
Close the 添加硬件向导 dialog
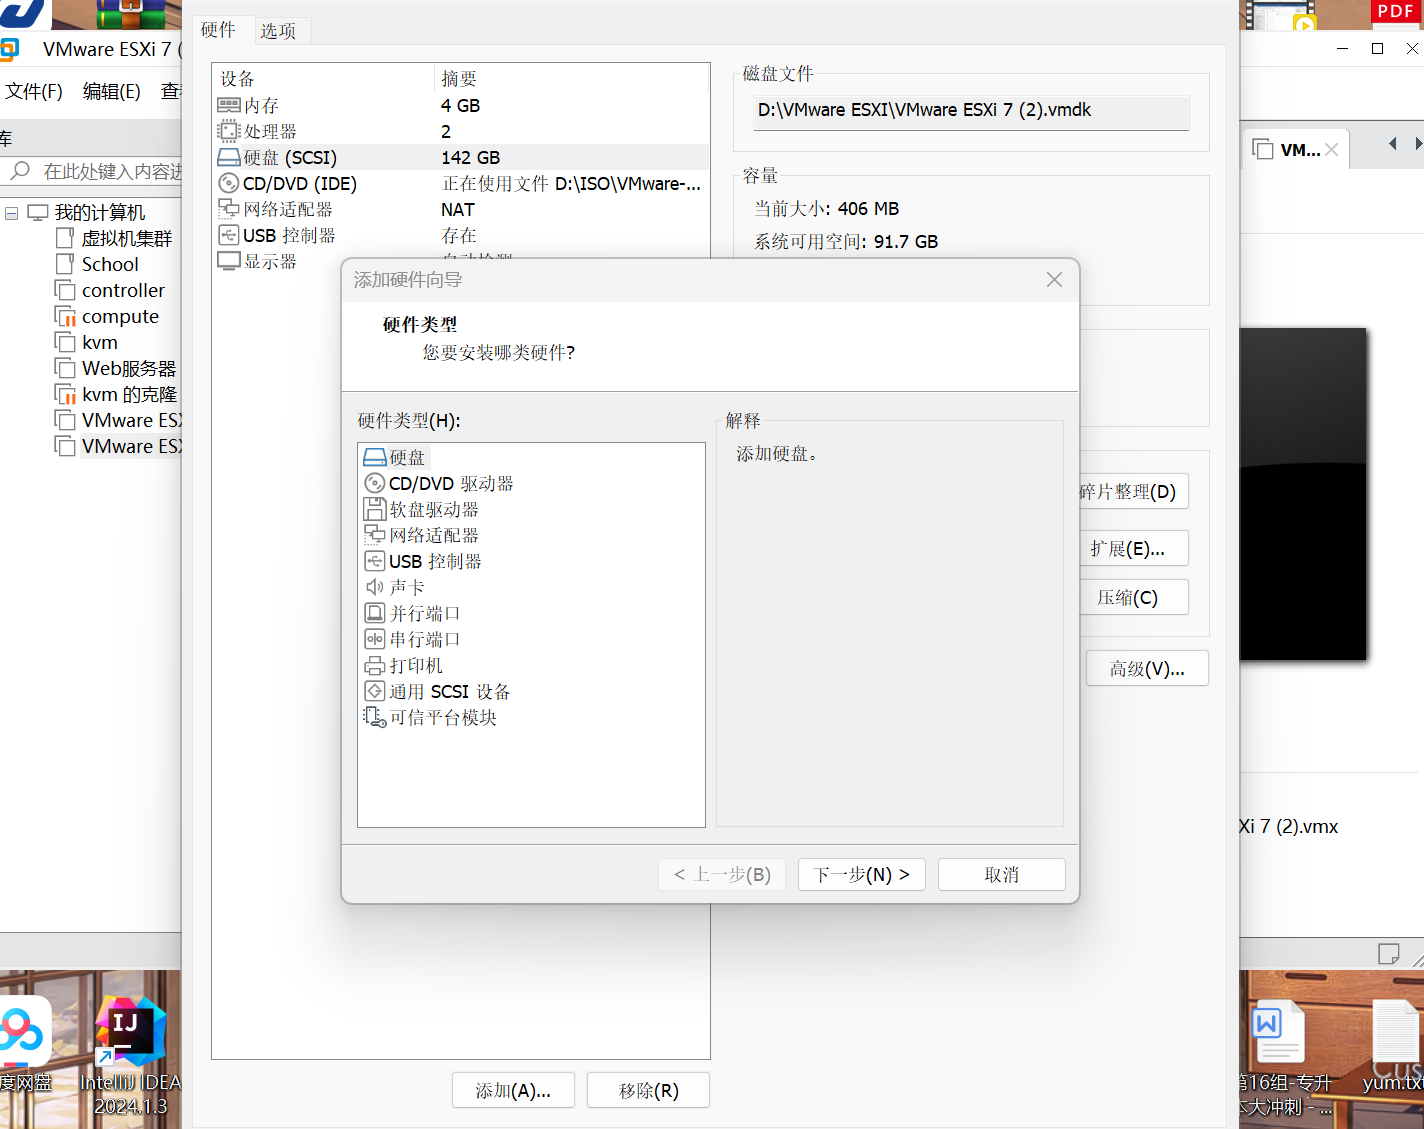[x=1054, y=280]
